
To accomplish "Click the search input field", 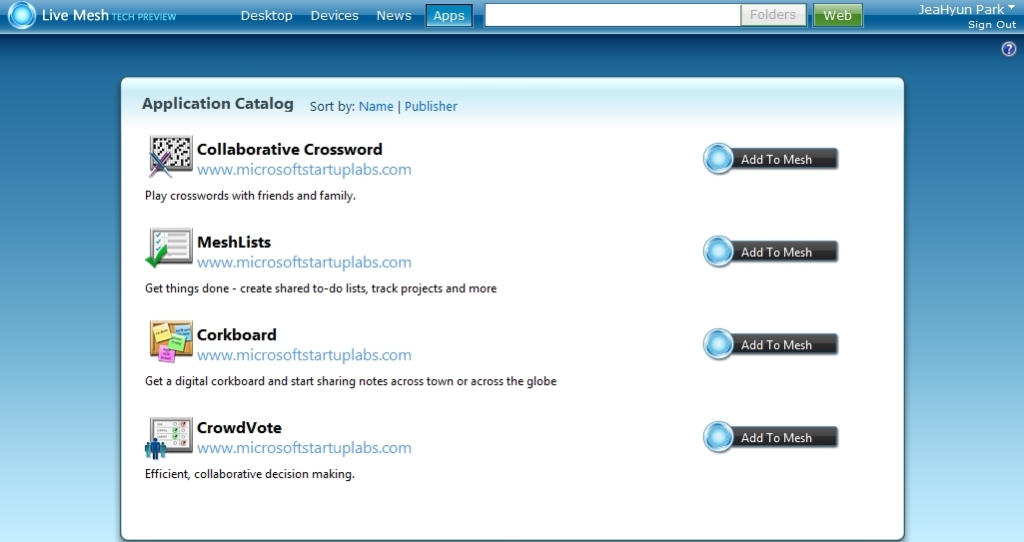I will click(613, 15).
